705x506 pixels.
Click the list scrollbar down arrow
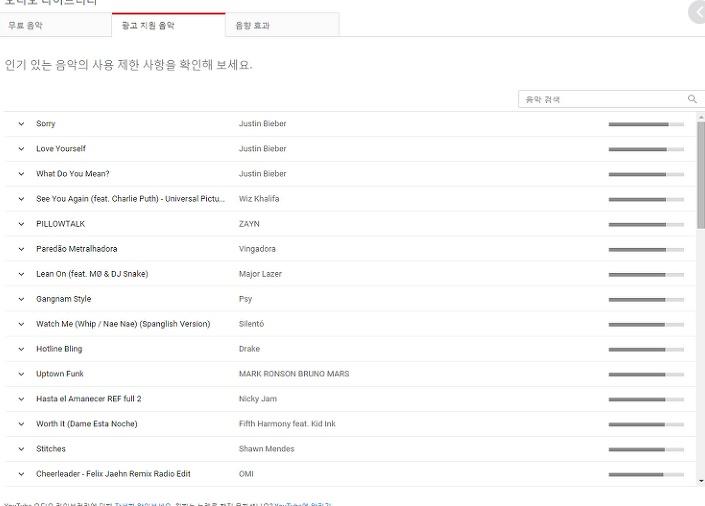coord(701,481)
